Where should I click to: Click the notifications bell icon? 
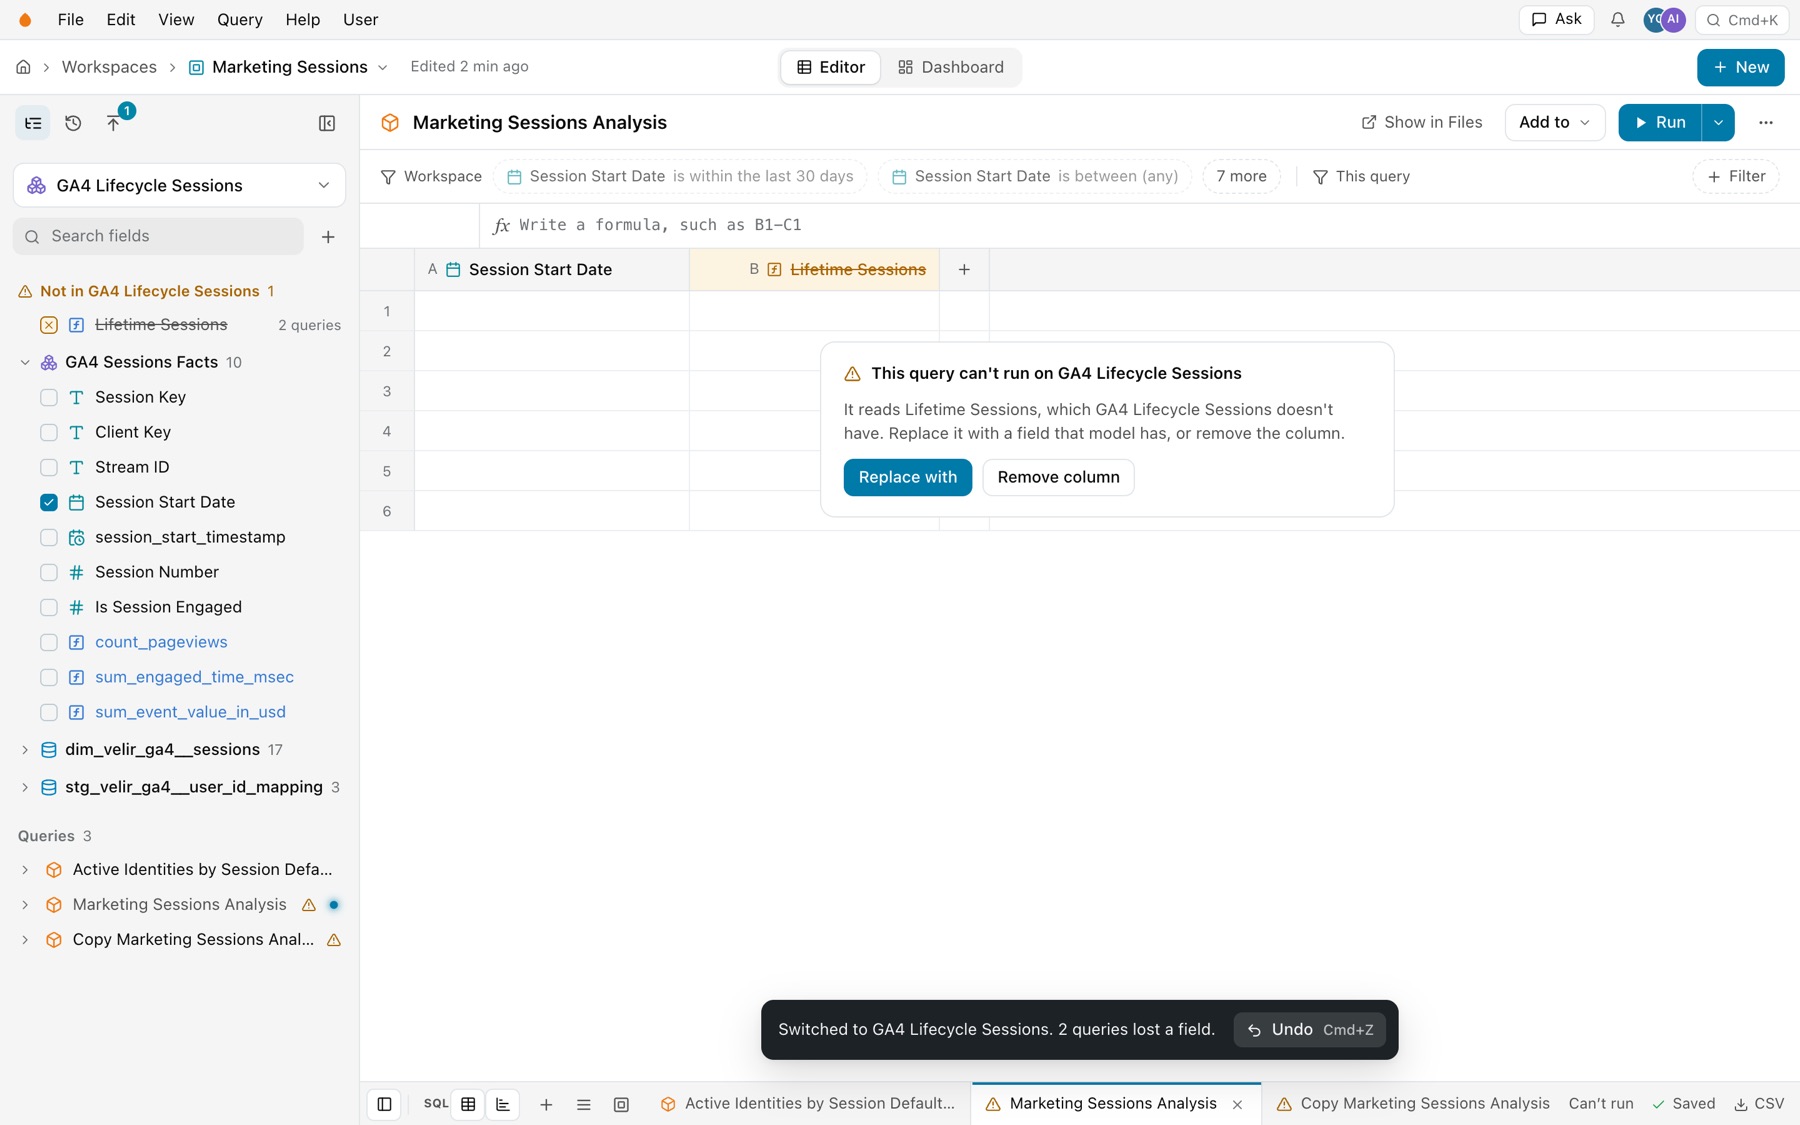[x=1617, y=20]
